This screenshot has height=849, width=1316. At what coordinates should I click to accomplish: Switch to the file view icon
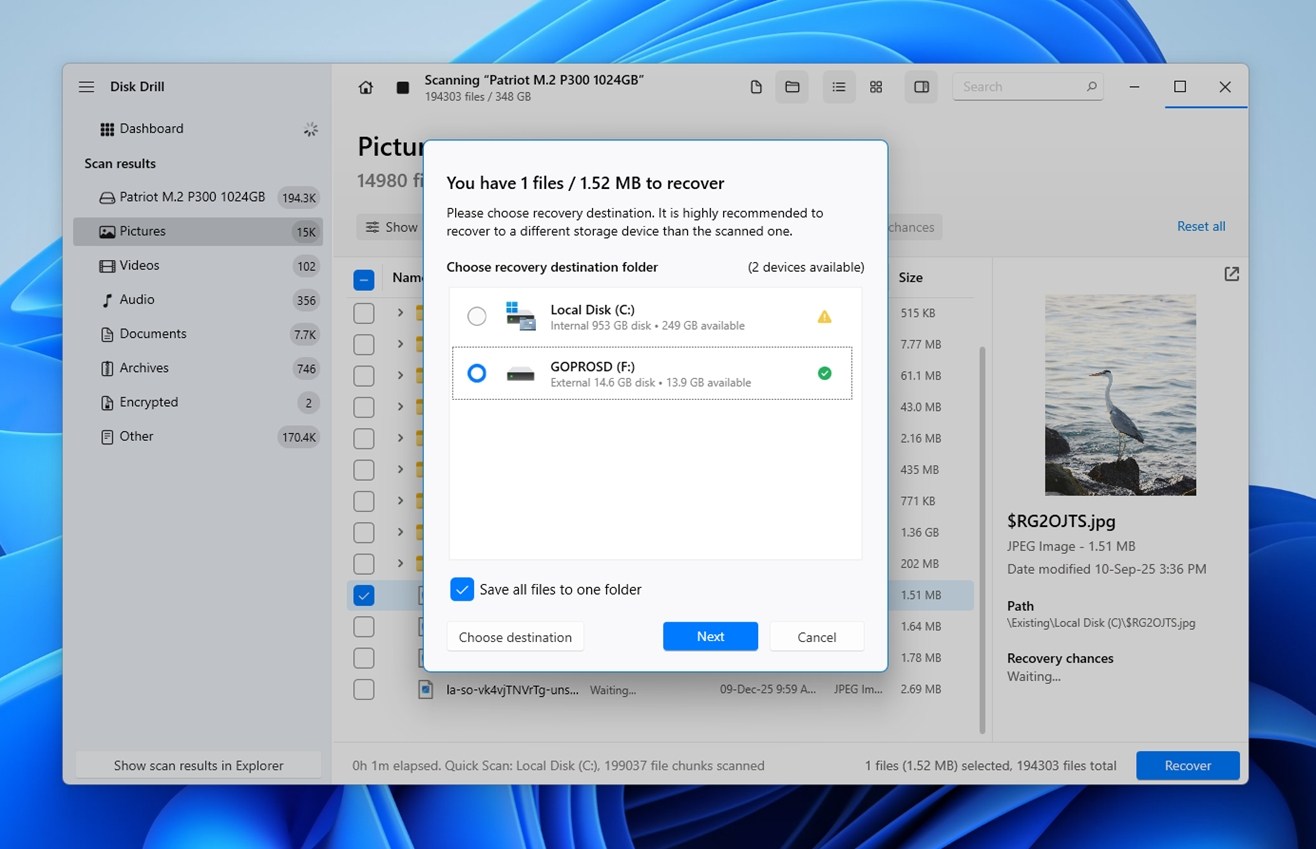tap(756, 87)
